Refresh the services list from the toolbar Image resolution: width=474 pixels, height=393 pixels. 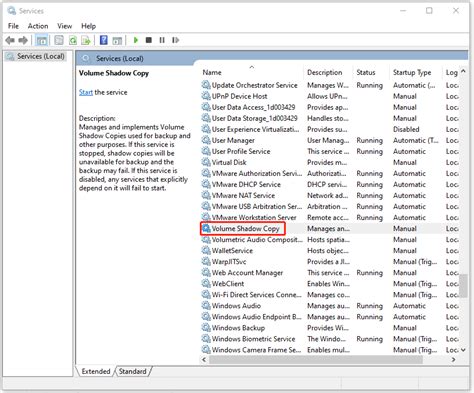tap(73, 40)
